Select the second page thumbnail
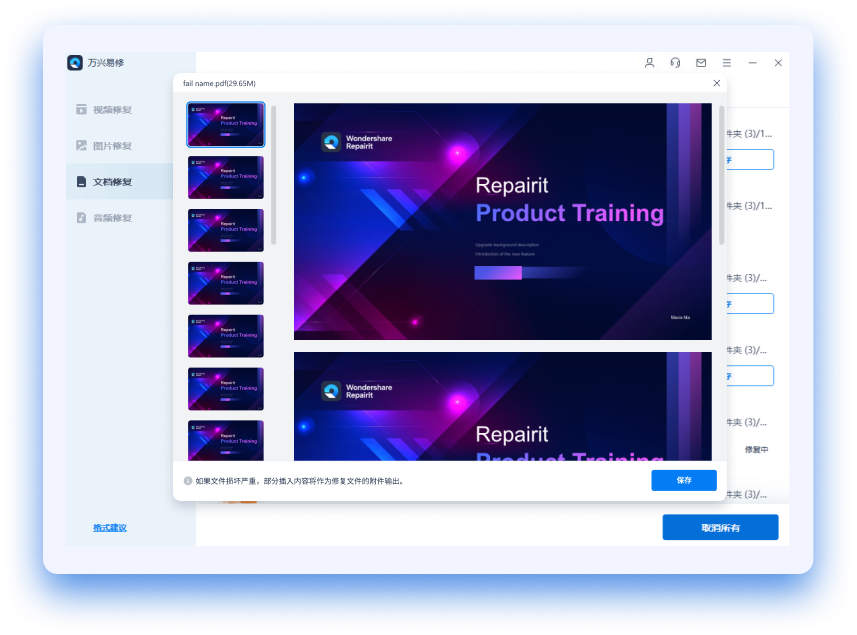 click(x=226, y=178)
